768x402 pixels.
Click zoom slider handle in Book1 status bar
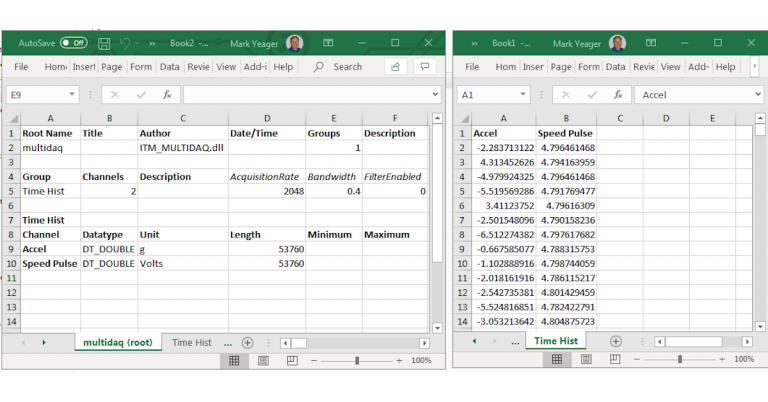[680, 359]
